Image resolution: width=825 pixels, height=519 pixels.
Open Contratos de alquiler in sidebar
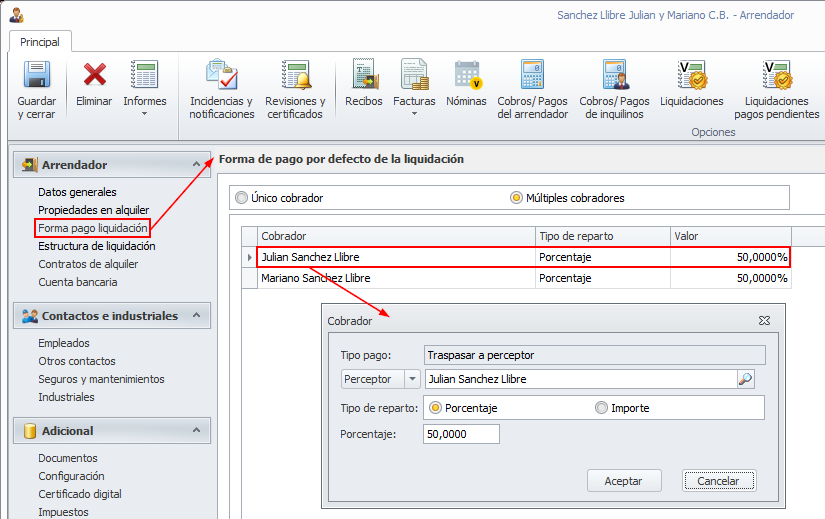pyautogui.click(x=88, y=264)
